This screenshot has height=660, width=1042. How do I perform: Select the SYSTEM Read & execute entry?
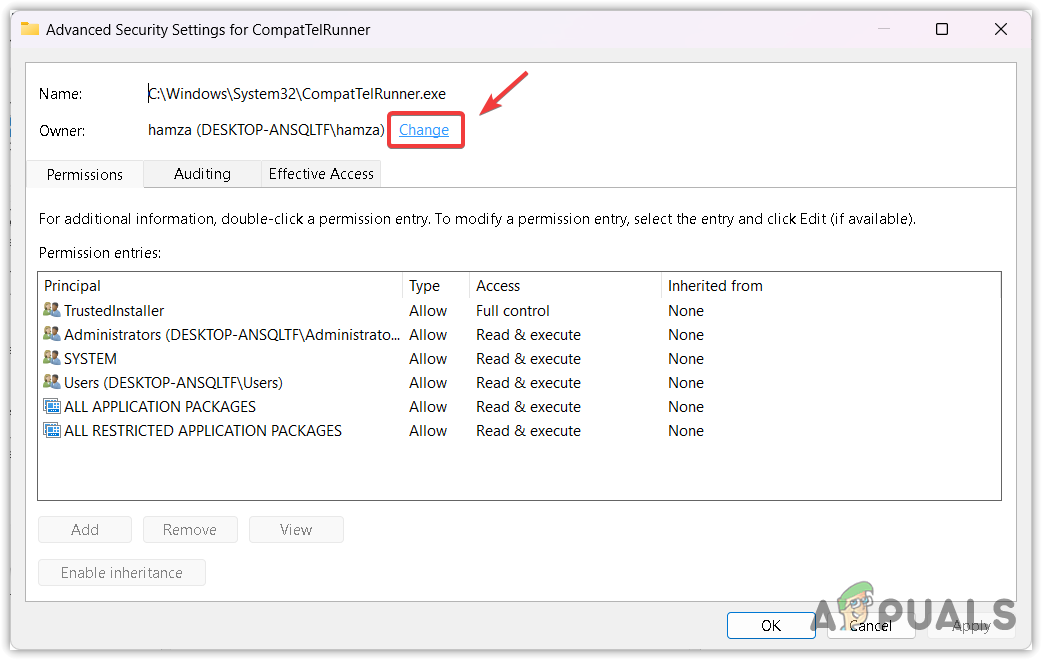pos(528,359)
